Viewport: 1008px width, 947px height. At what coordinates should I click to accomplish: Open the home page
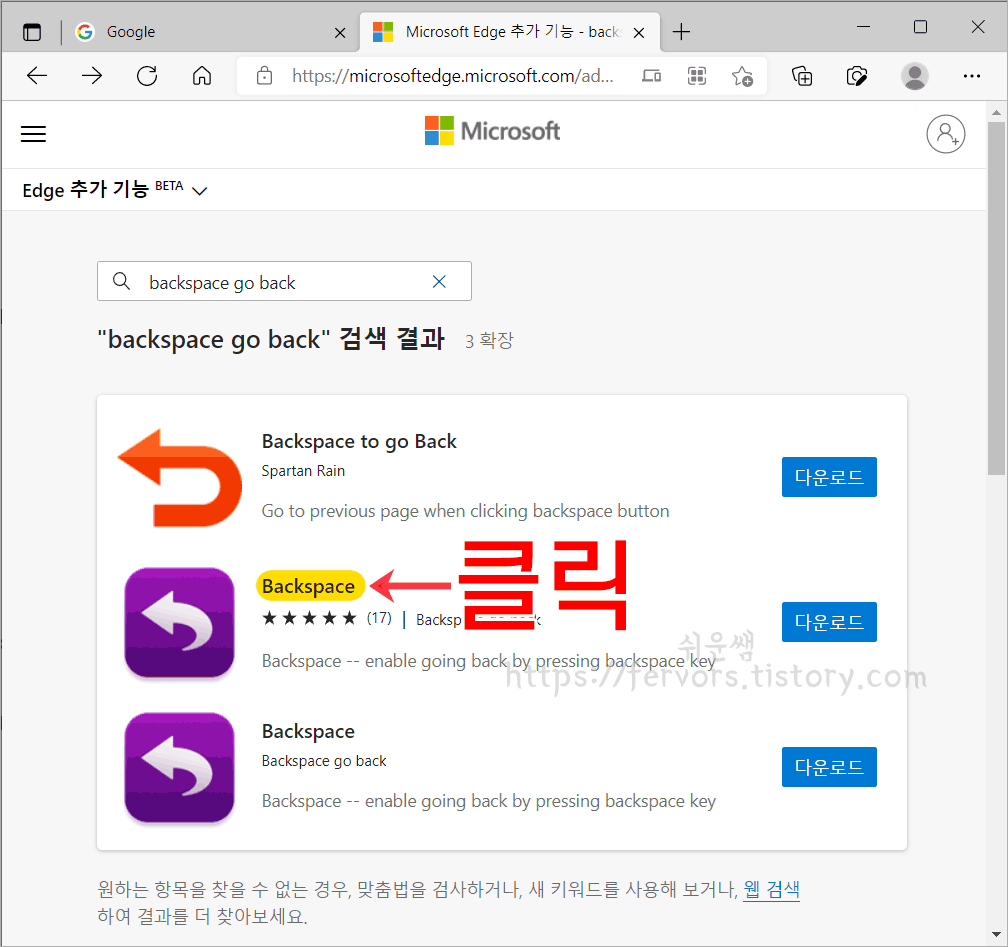click(202, 76)
